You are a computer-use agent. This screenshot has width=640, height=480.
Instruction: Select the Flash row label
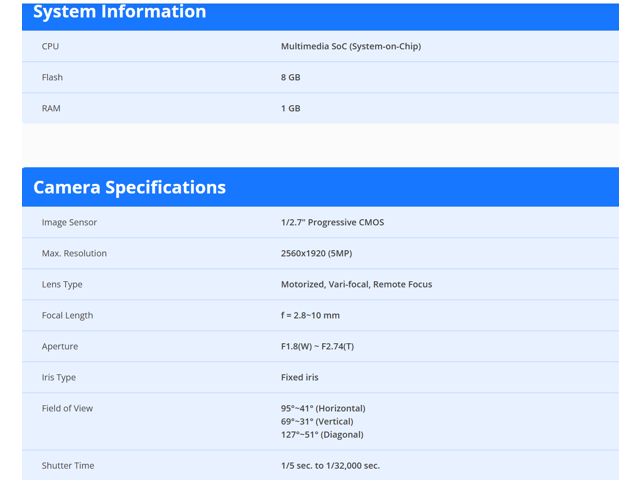pyautogui.click(x=52, y=77)
